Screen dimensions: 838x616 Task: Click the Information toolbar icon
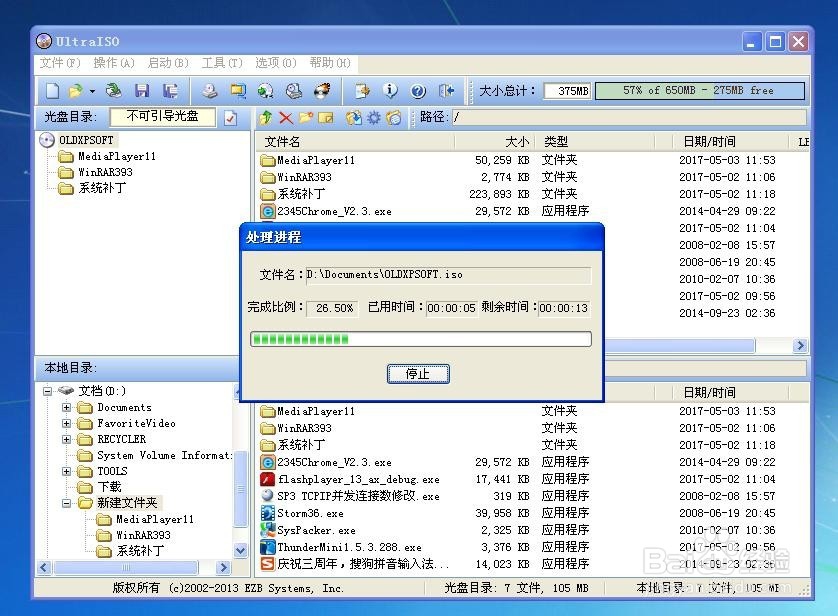391,91
